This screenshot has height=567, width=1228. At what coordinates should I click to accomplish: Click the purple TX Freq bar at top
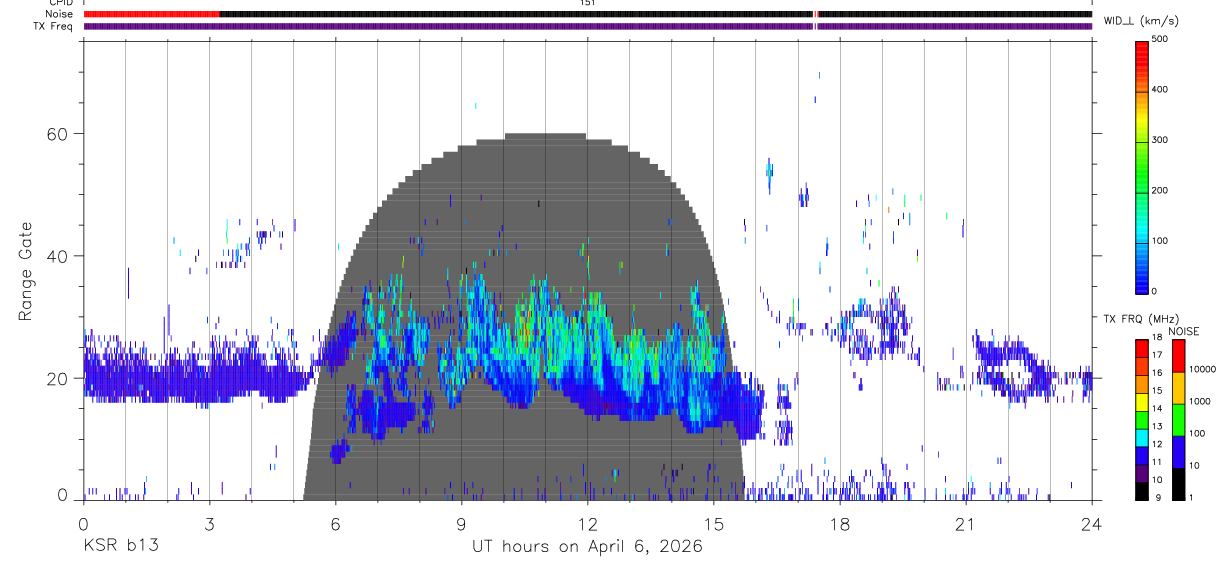pos(588,26)
